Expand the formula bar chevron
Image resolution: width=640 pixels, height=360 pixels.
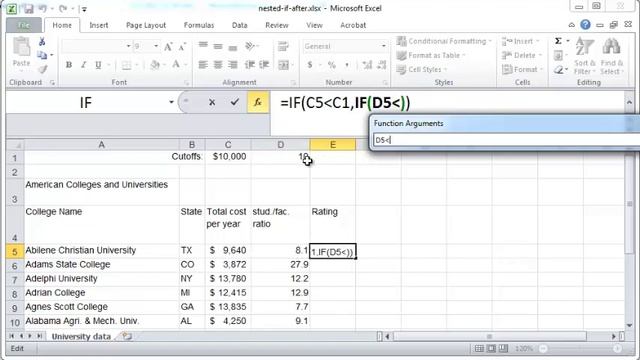tap(629, 102)
